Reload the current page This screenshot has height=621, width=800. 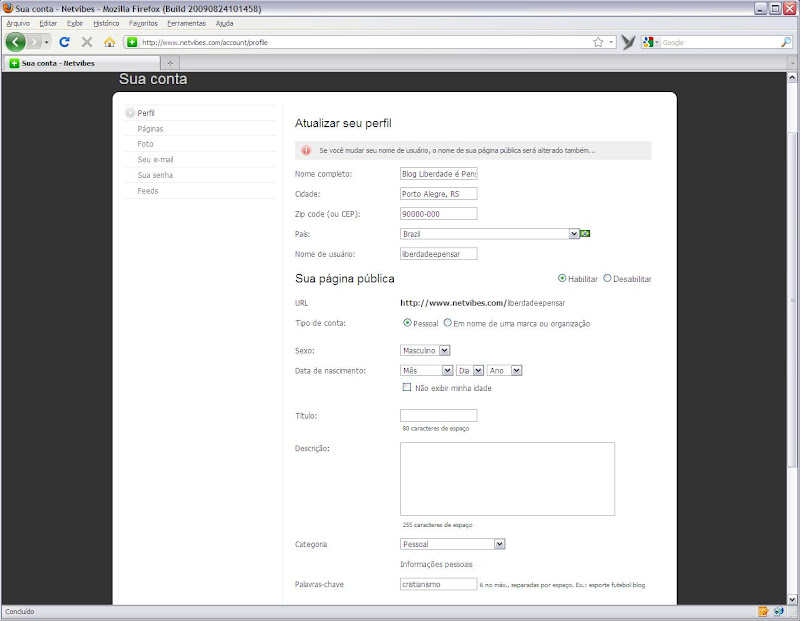click(64, 42)
